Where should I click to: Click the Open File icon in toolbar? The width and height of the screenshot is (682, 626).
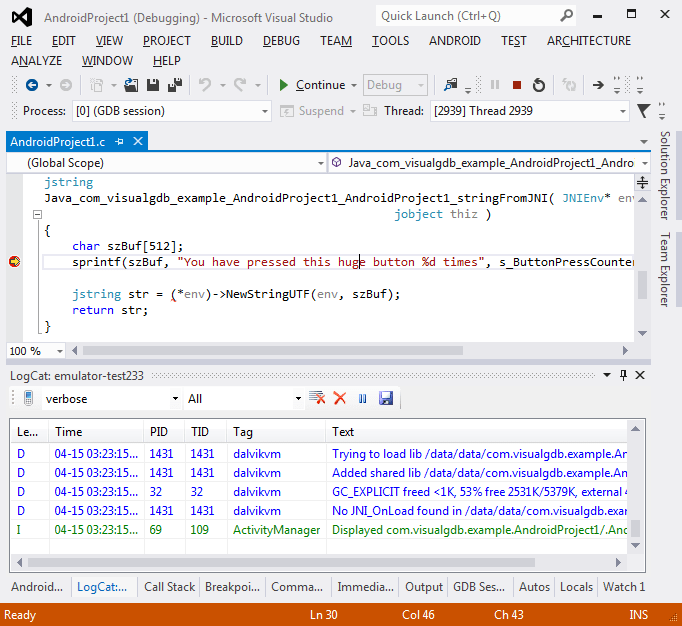coord(131,85)
